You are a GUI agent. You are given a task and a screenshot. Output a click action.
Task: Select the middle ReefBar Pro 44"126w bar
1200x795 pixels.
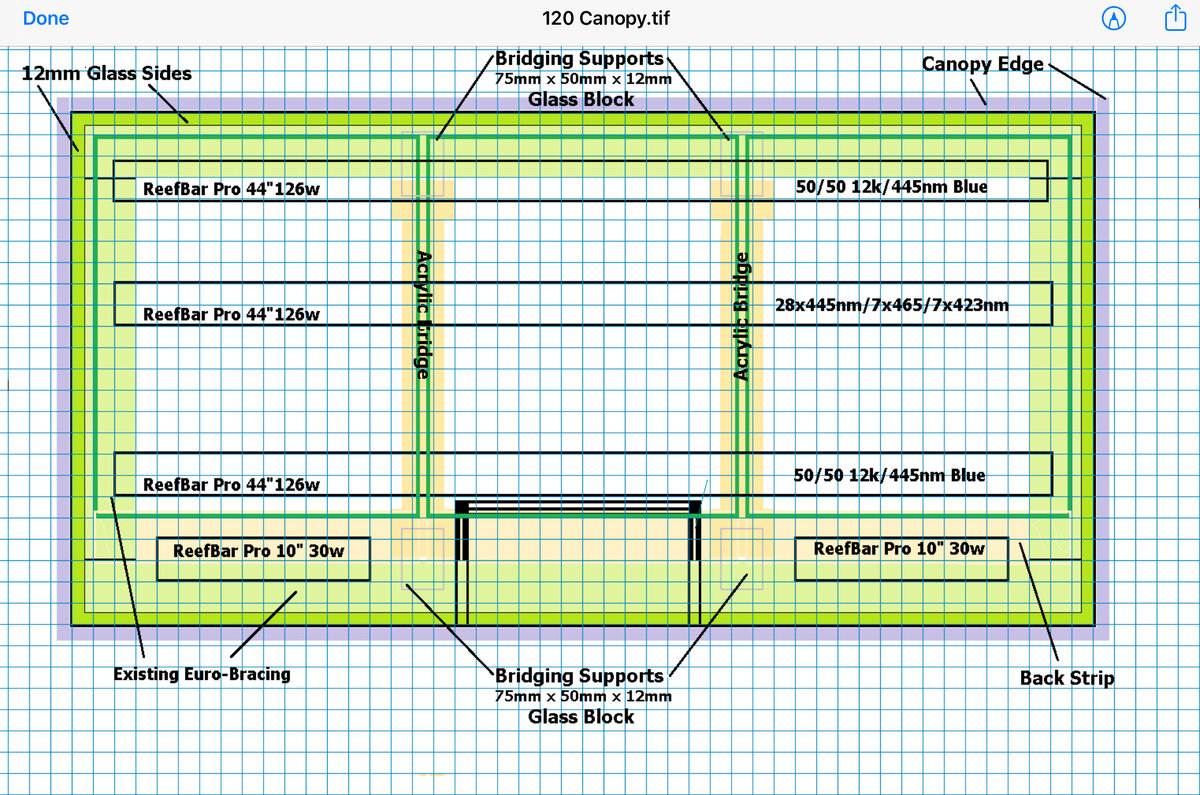583,304
